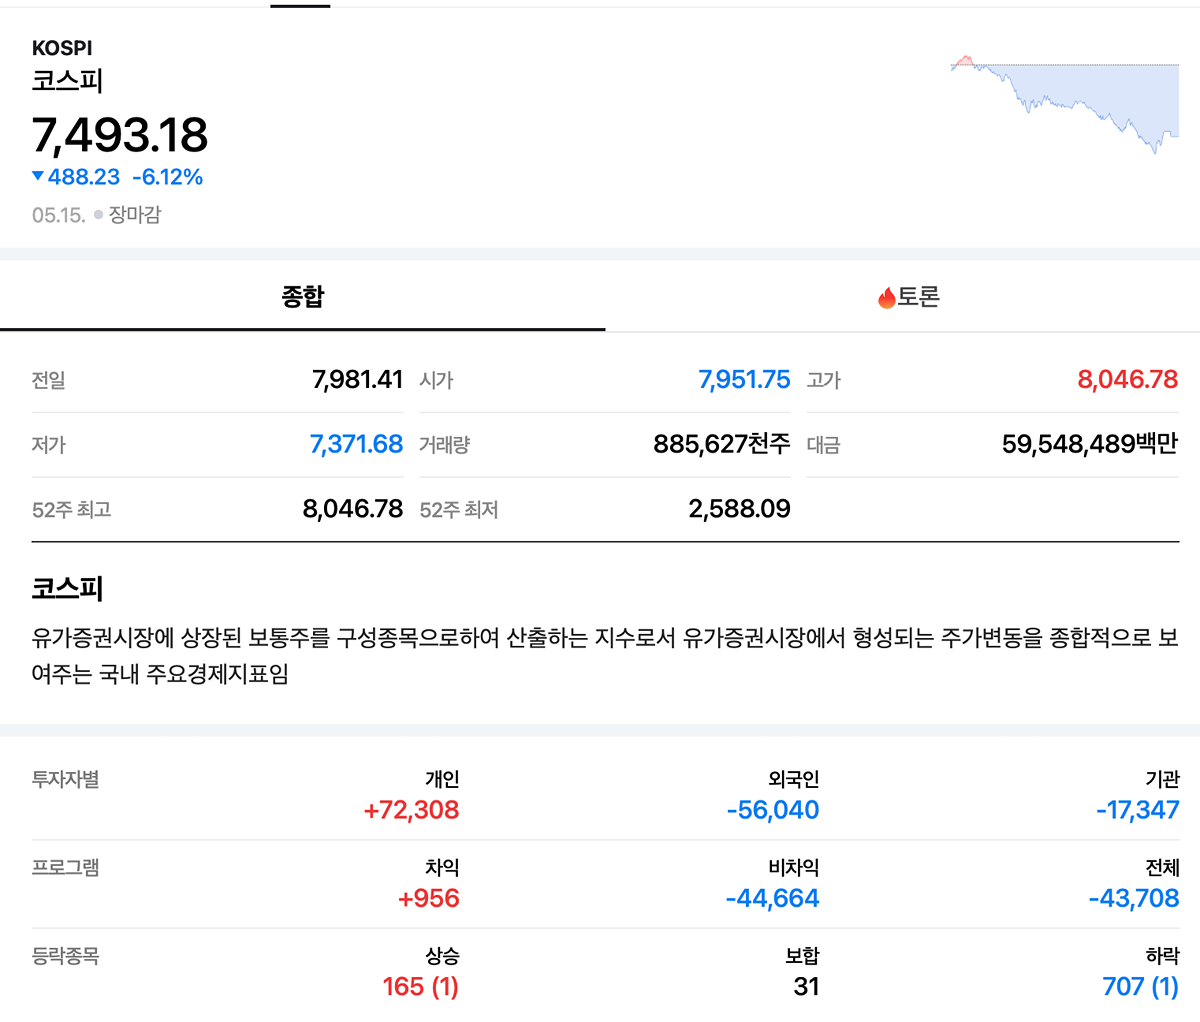This screenshot has width=1200, height=1022.
Task: Select the index value 7,493.18
Action: tap(120, 135)
